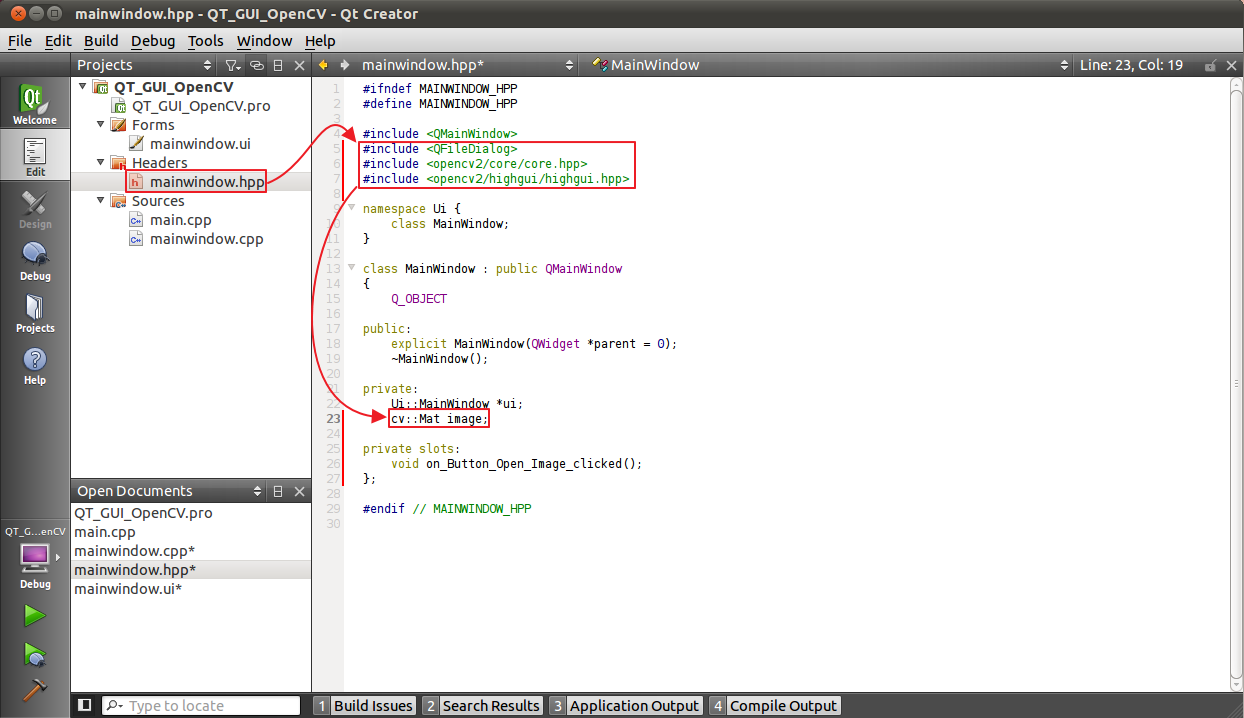Open the Tools menu
The height and width of the screenshot is (718, 1244).
(x=206, y=41)
